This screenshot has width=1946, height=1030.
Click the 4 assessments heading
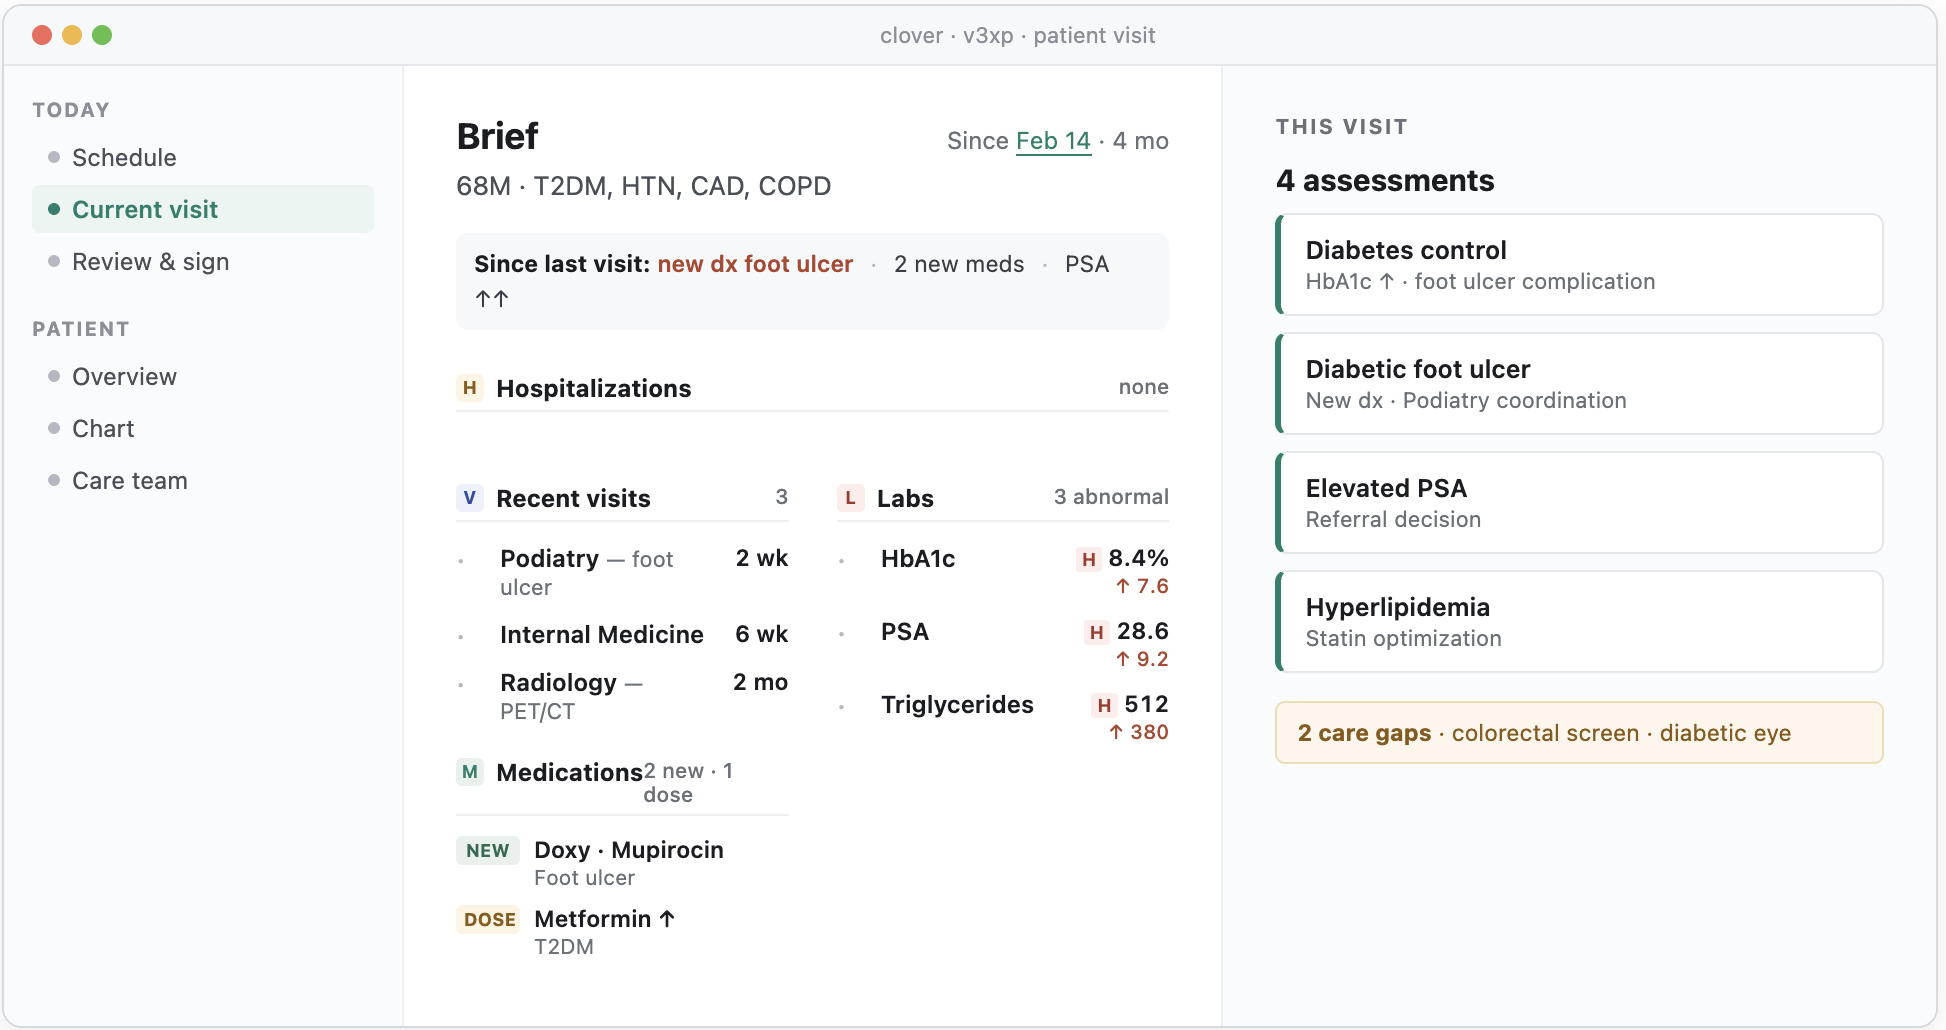(x=1385, y=181)
